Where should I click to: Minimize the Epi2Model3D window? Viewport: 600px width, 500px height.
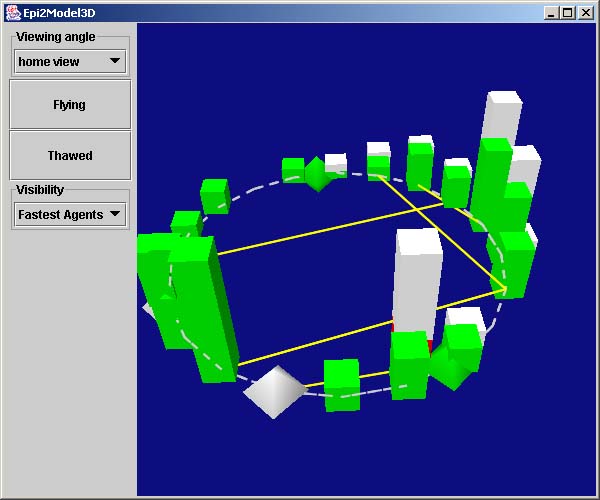(551, 13)
